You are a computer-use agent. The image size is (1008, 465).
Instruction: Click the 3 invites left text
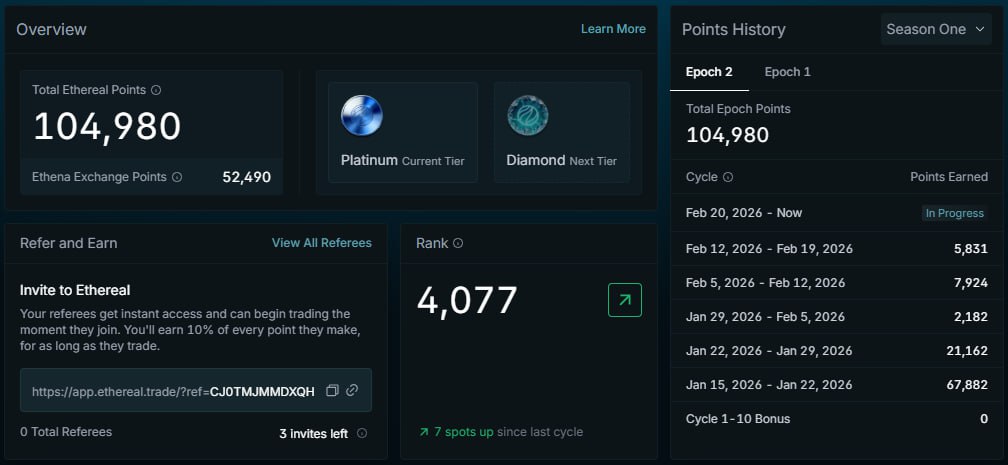coord(314,433)
